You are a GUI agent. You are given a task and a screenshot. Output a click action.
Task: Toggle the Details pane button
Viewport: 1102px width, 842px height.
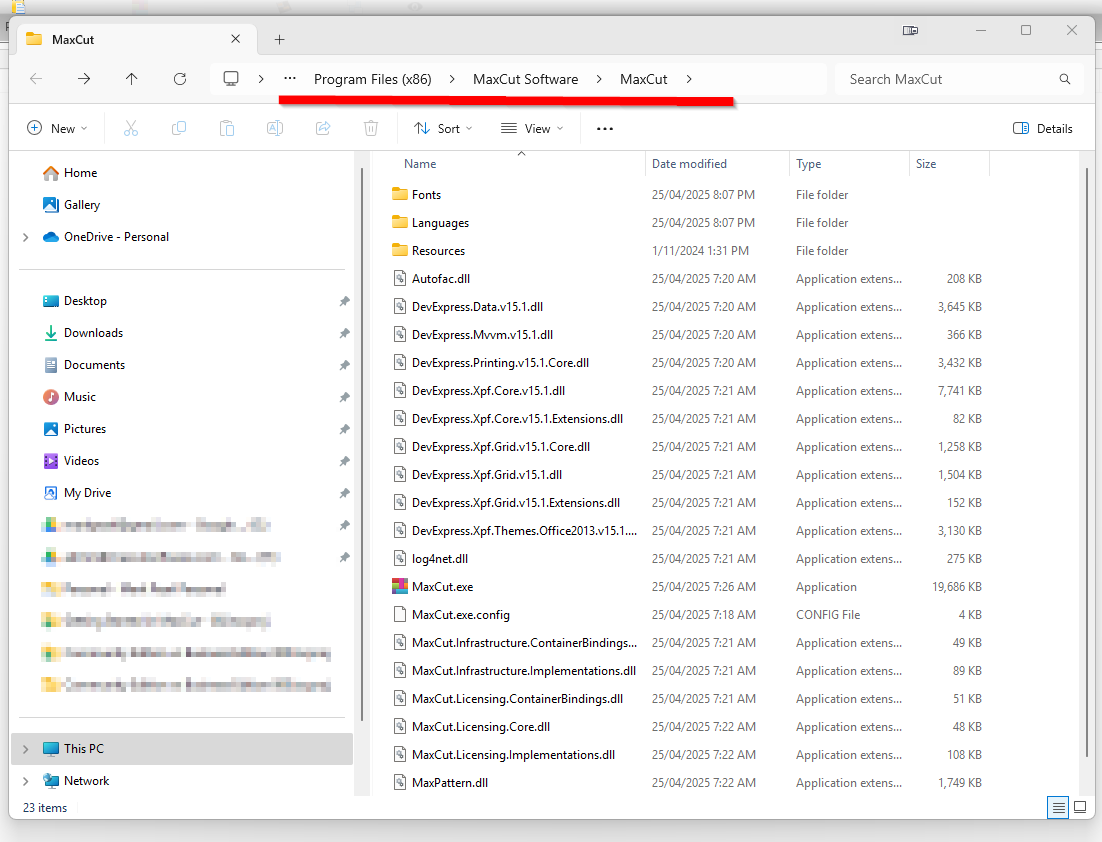[x=1043, y=128]
